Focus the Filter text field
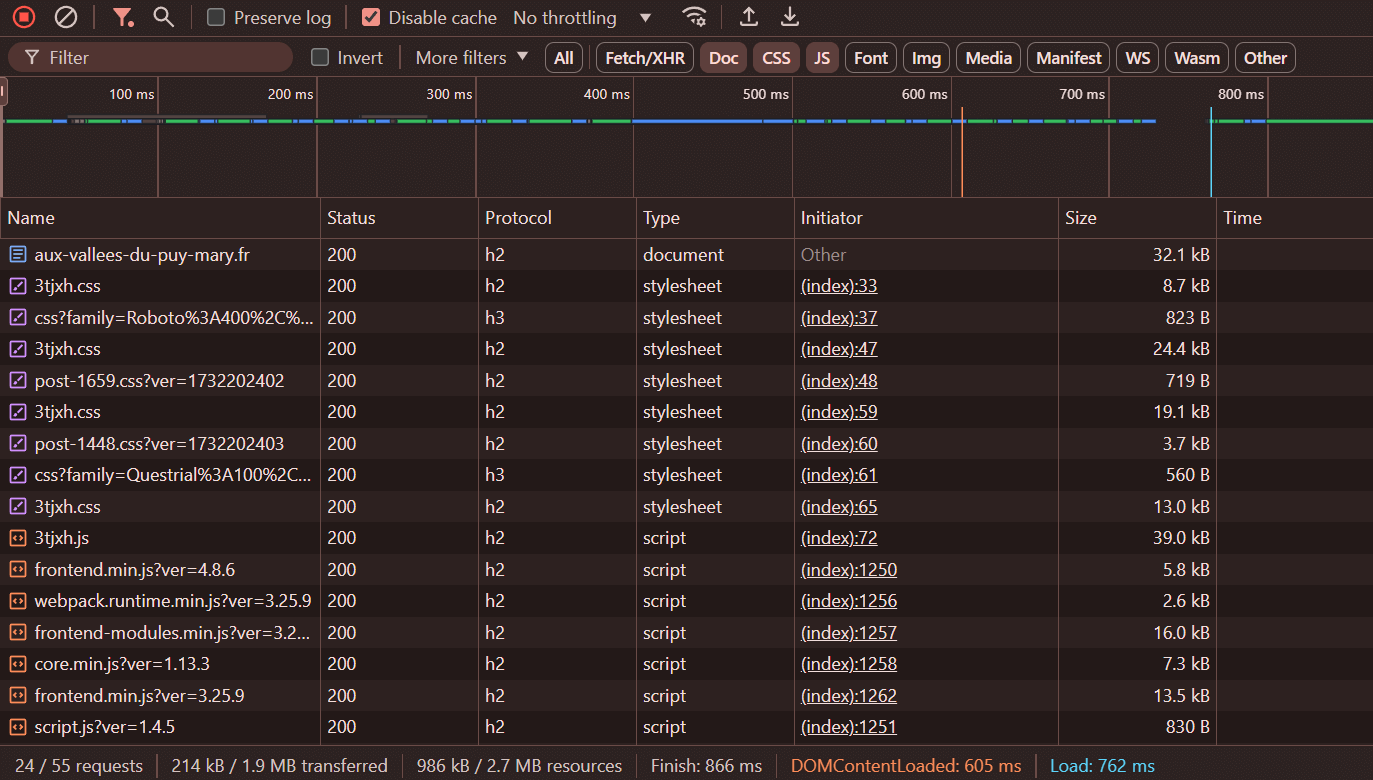This screenshot has width=1373, height=780. (150, 57)
